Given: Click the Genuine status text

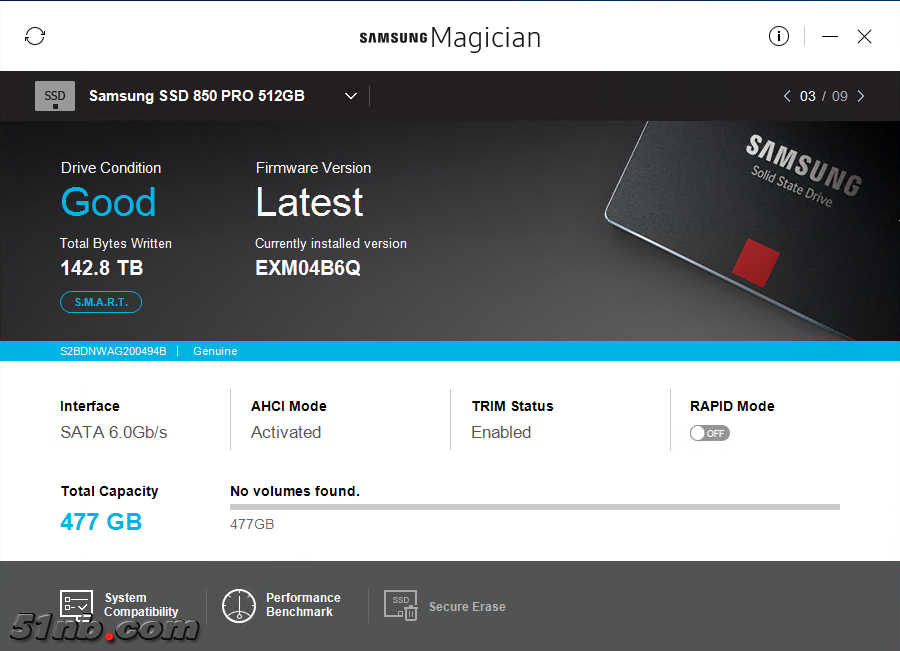Looking at the screenshot, I should coord(215,351).
